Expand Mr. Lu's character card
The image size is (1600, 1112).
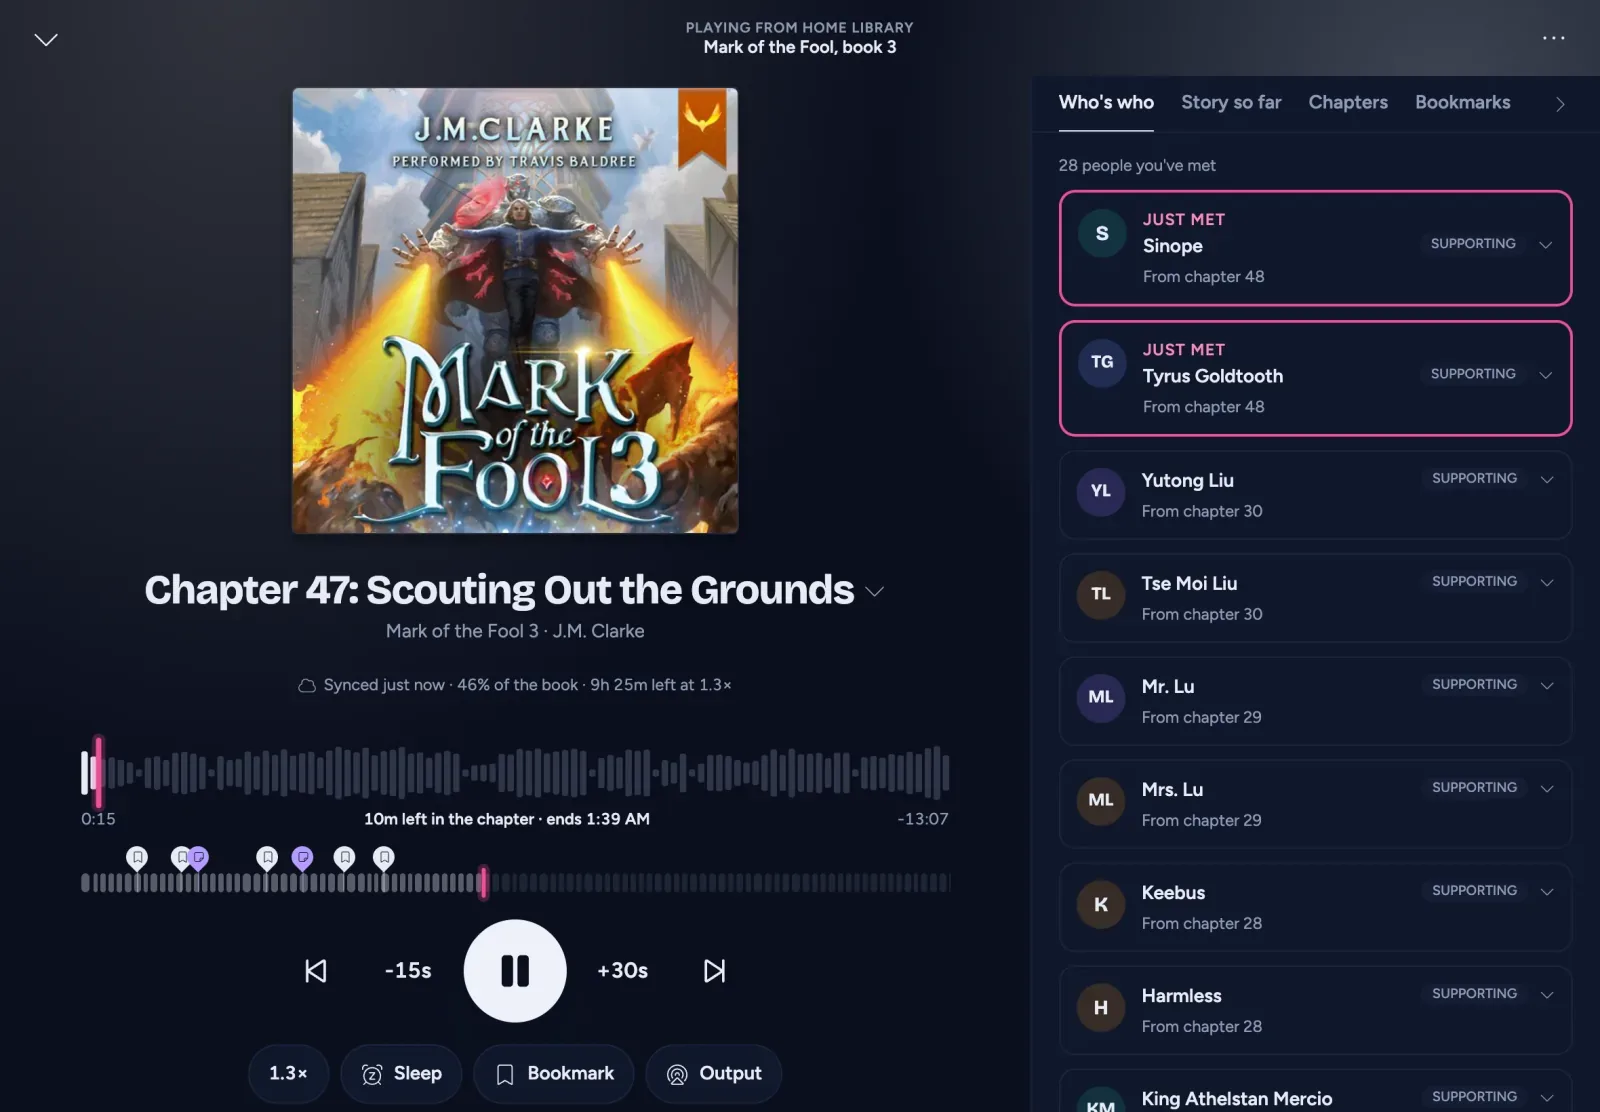tap(1547, 686)
